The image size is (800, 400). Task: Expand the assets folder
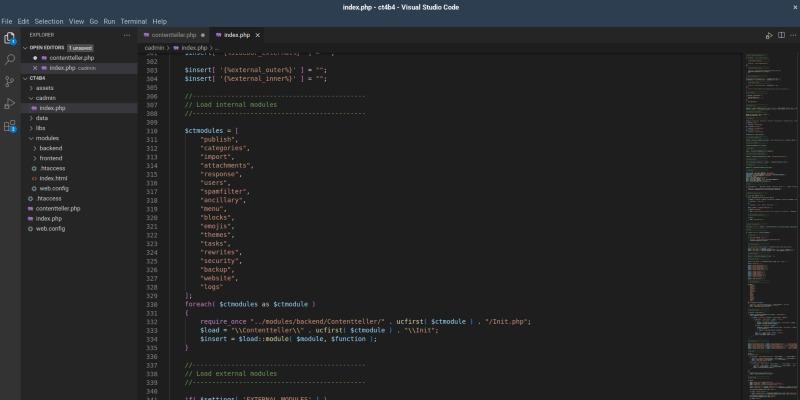coord(45,88)
